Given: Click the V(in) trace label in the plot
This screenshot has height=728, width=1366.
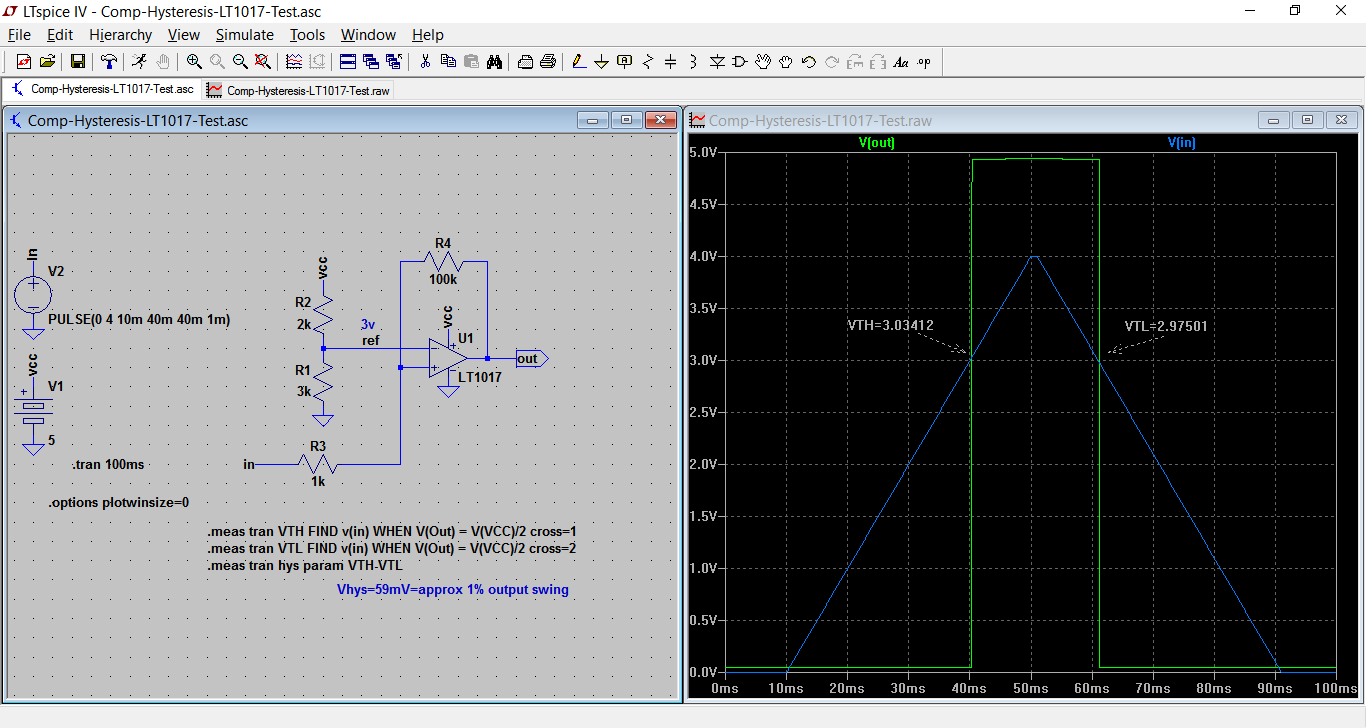Looking at the screenshot, I should [1182, 143].
